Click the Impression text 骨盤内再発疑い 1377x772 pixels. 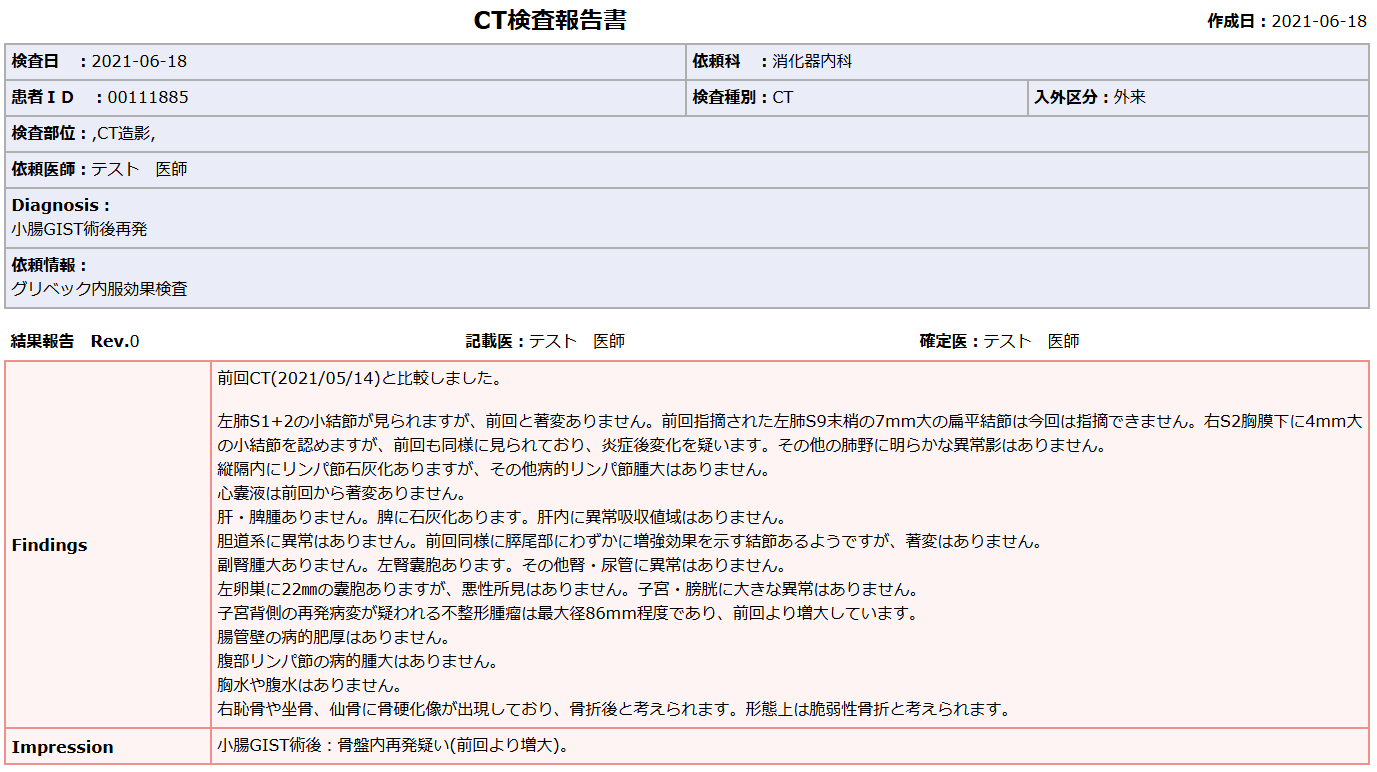pos(397,746)
